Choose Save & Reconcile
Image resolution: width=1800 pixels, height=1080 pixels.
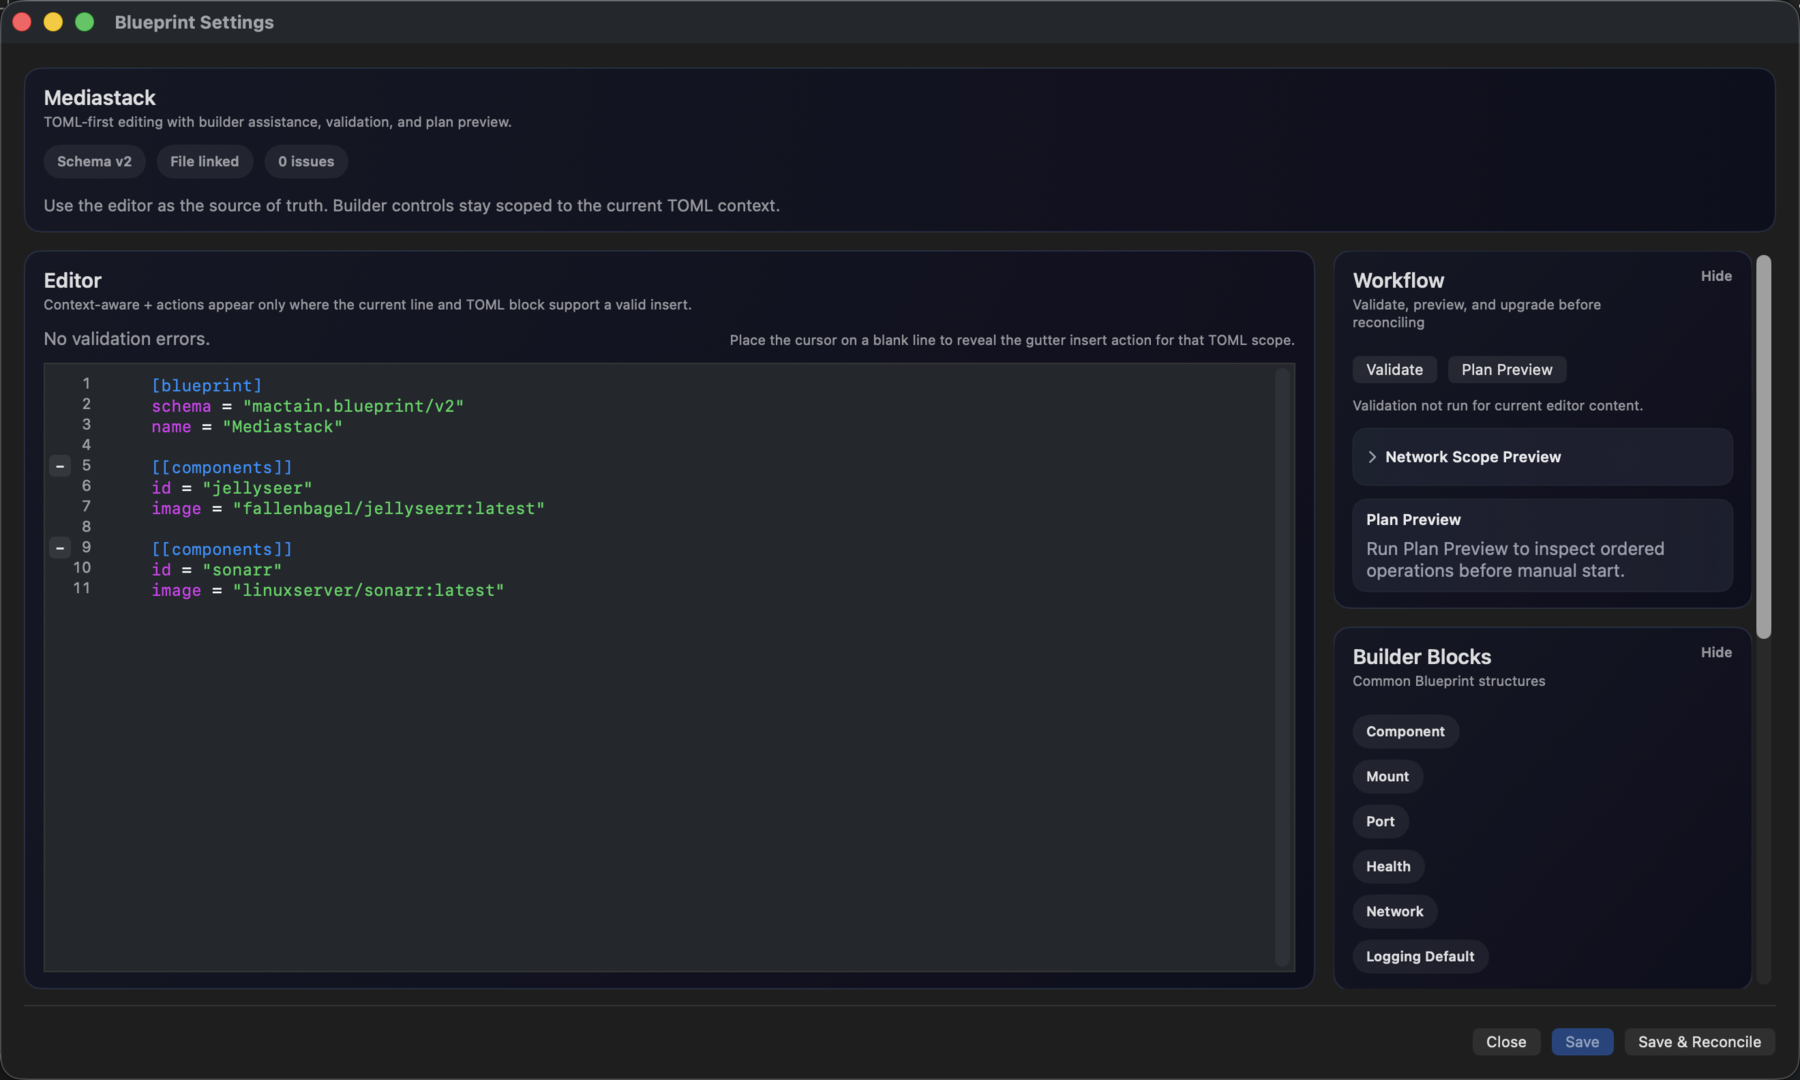point(1699,1042)
